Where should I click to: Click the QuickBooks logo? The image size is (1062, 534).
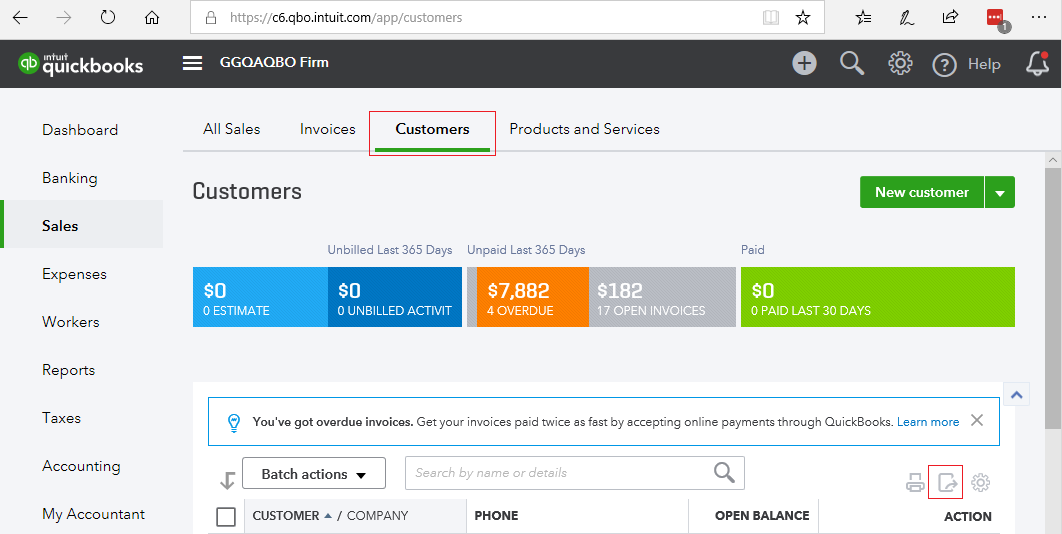point(81,64)
